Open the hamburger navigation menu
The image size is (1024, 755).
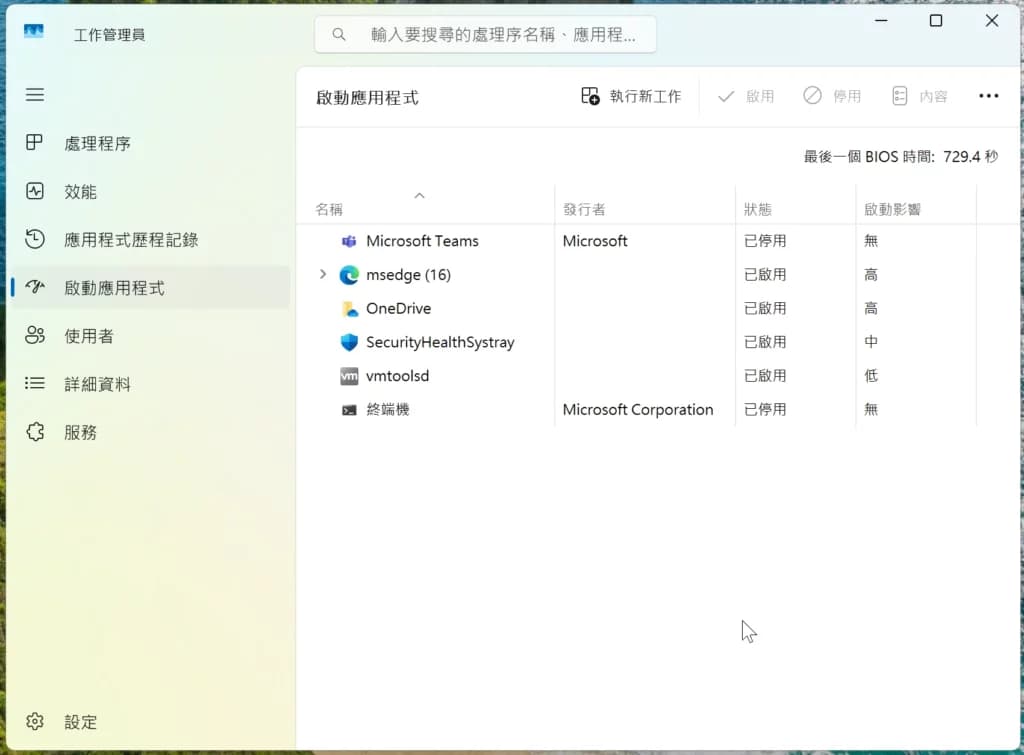pyautogui.click(x=35, y=95)
